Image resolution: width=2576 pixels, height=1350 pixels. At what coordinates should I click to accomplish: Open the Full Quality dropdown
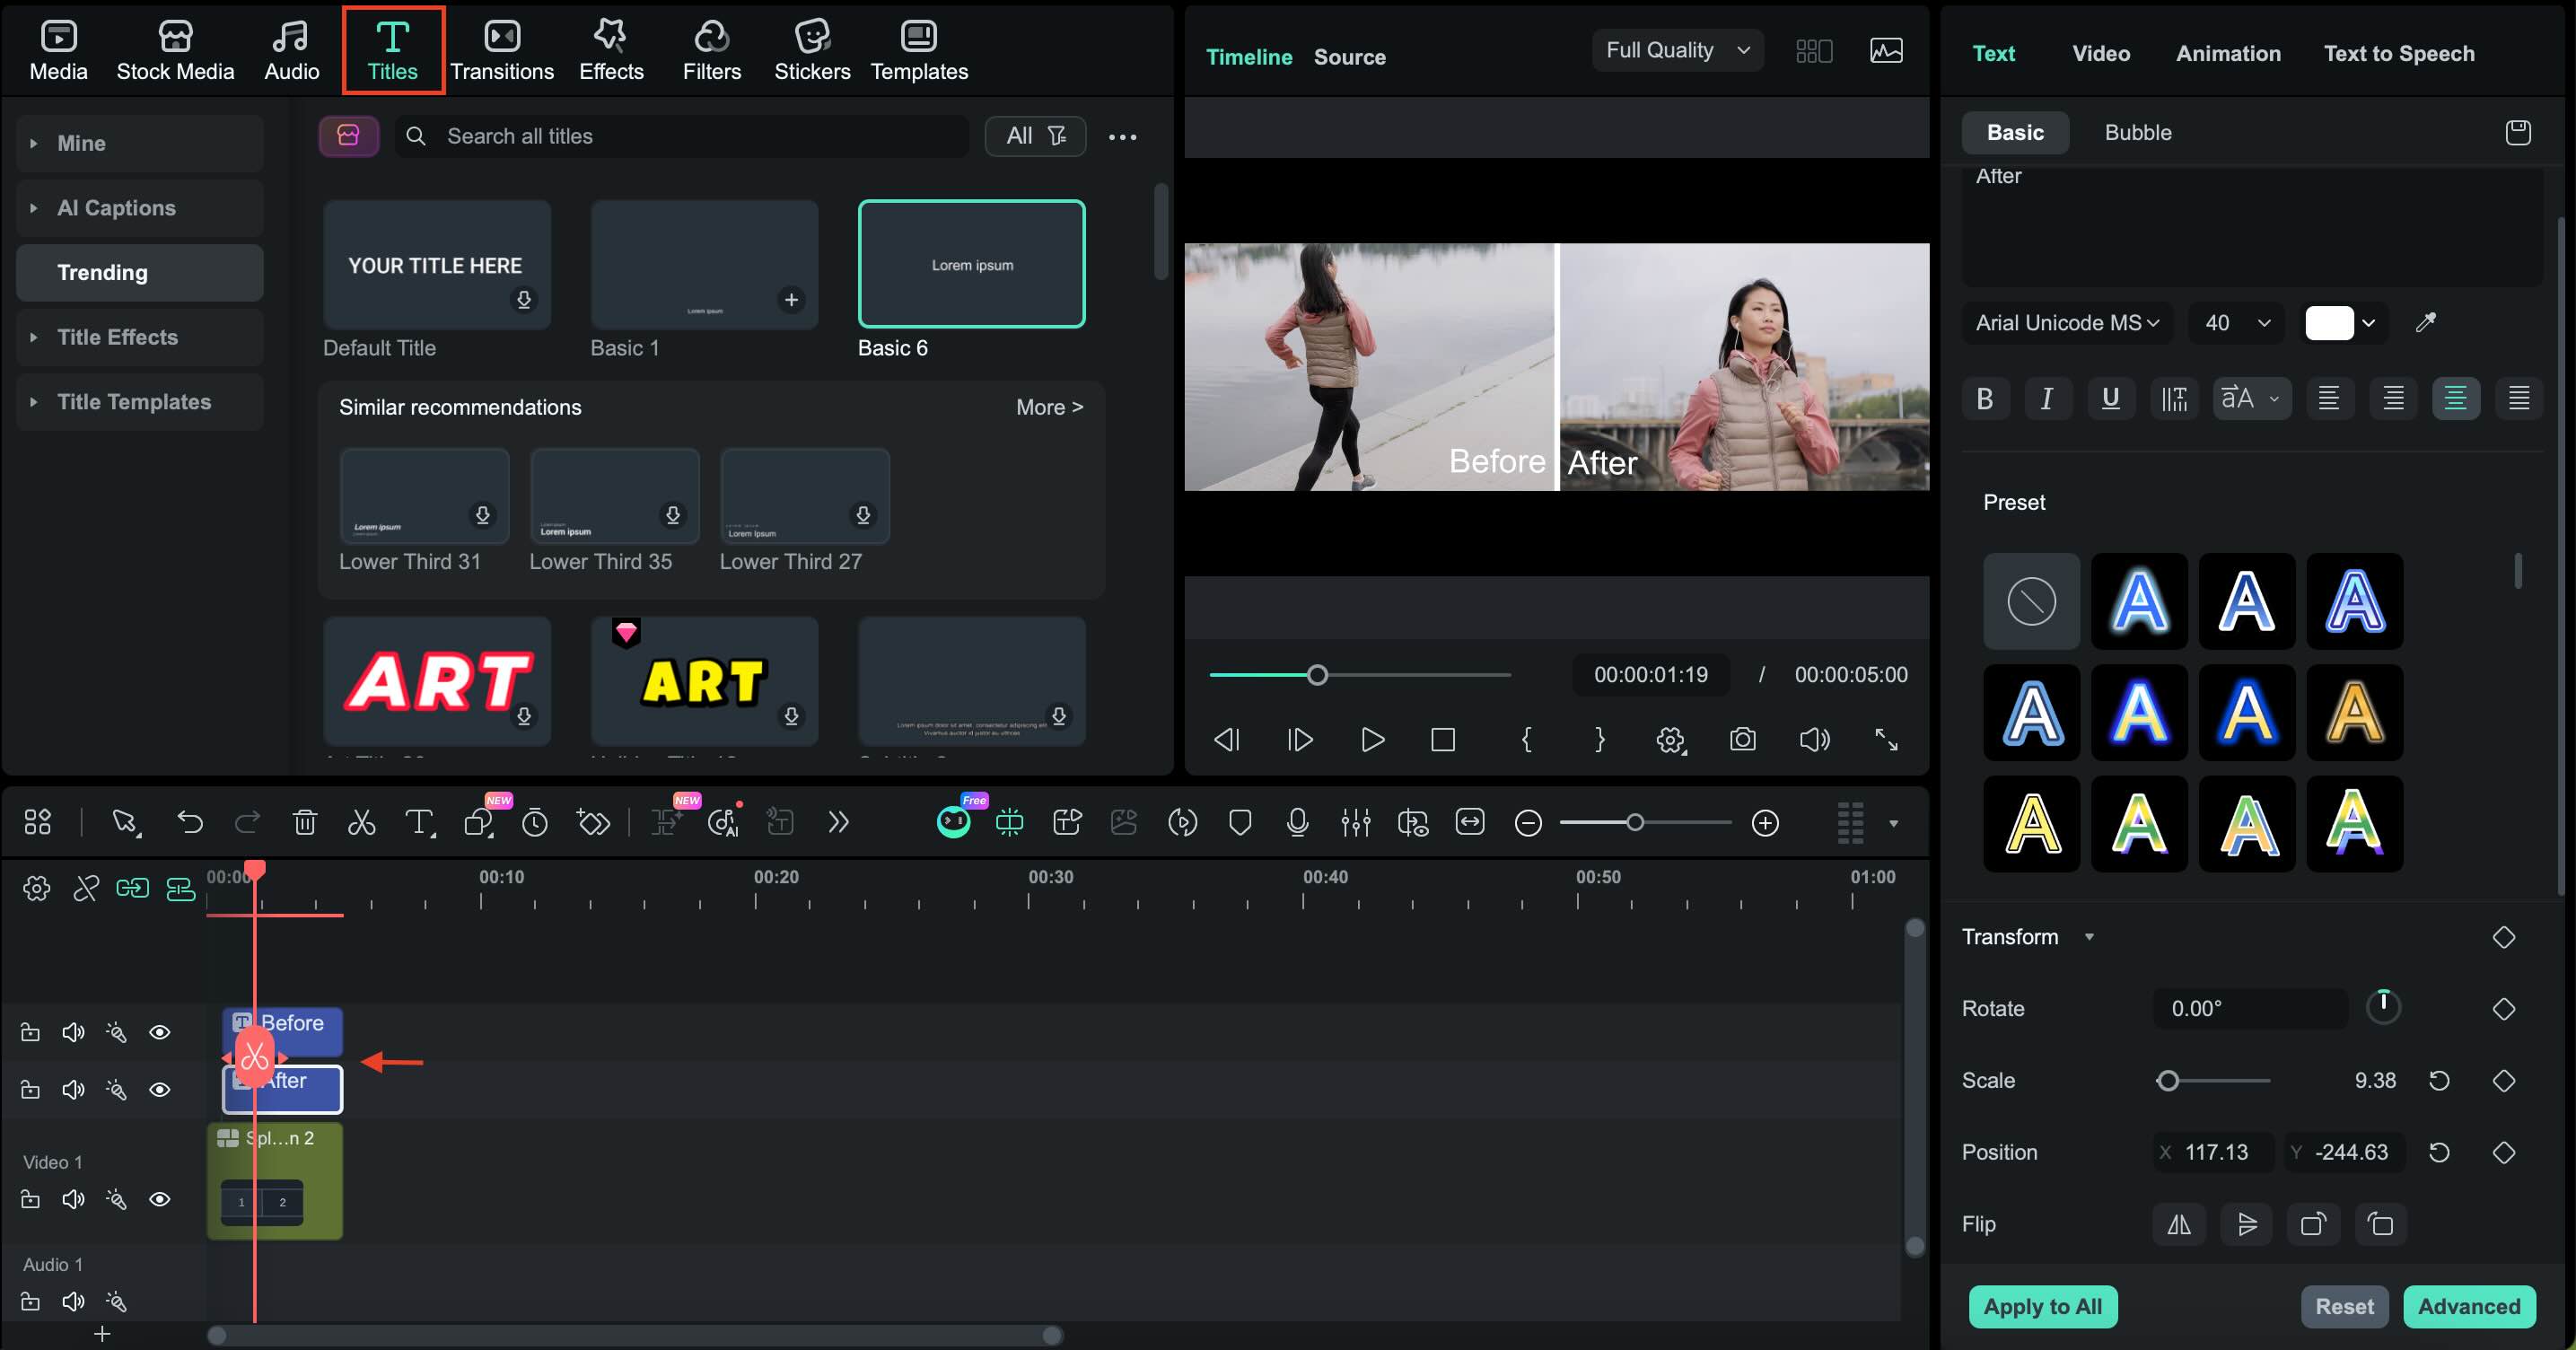point(1677,50)
